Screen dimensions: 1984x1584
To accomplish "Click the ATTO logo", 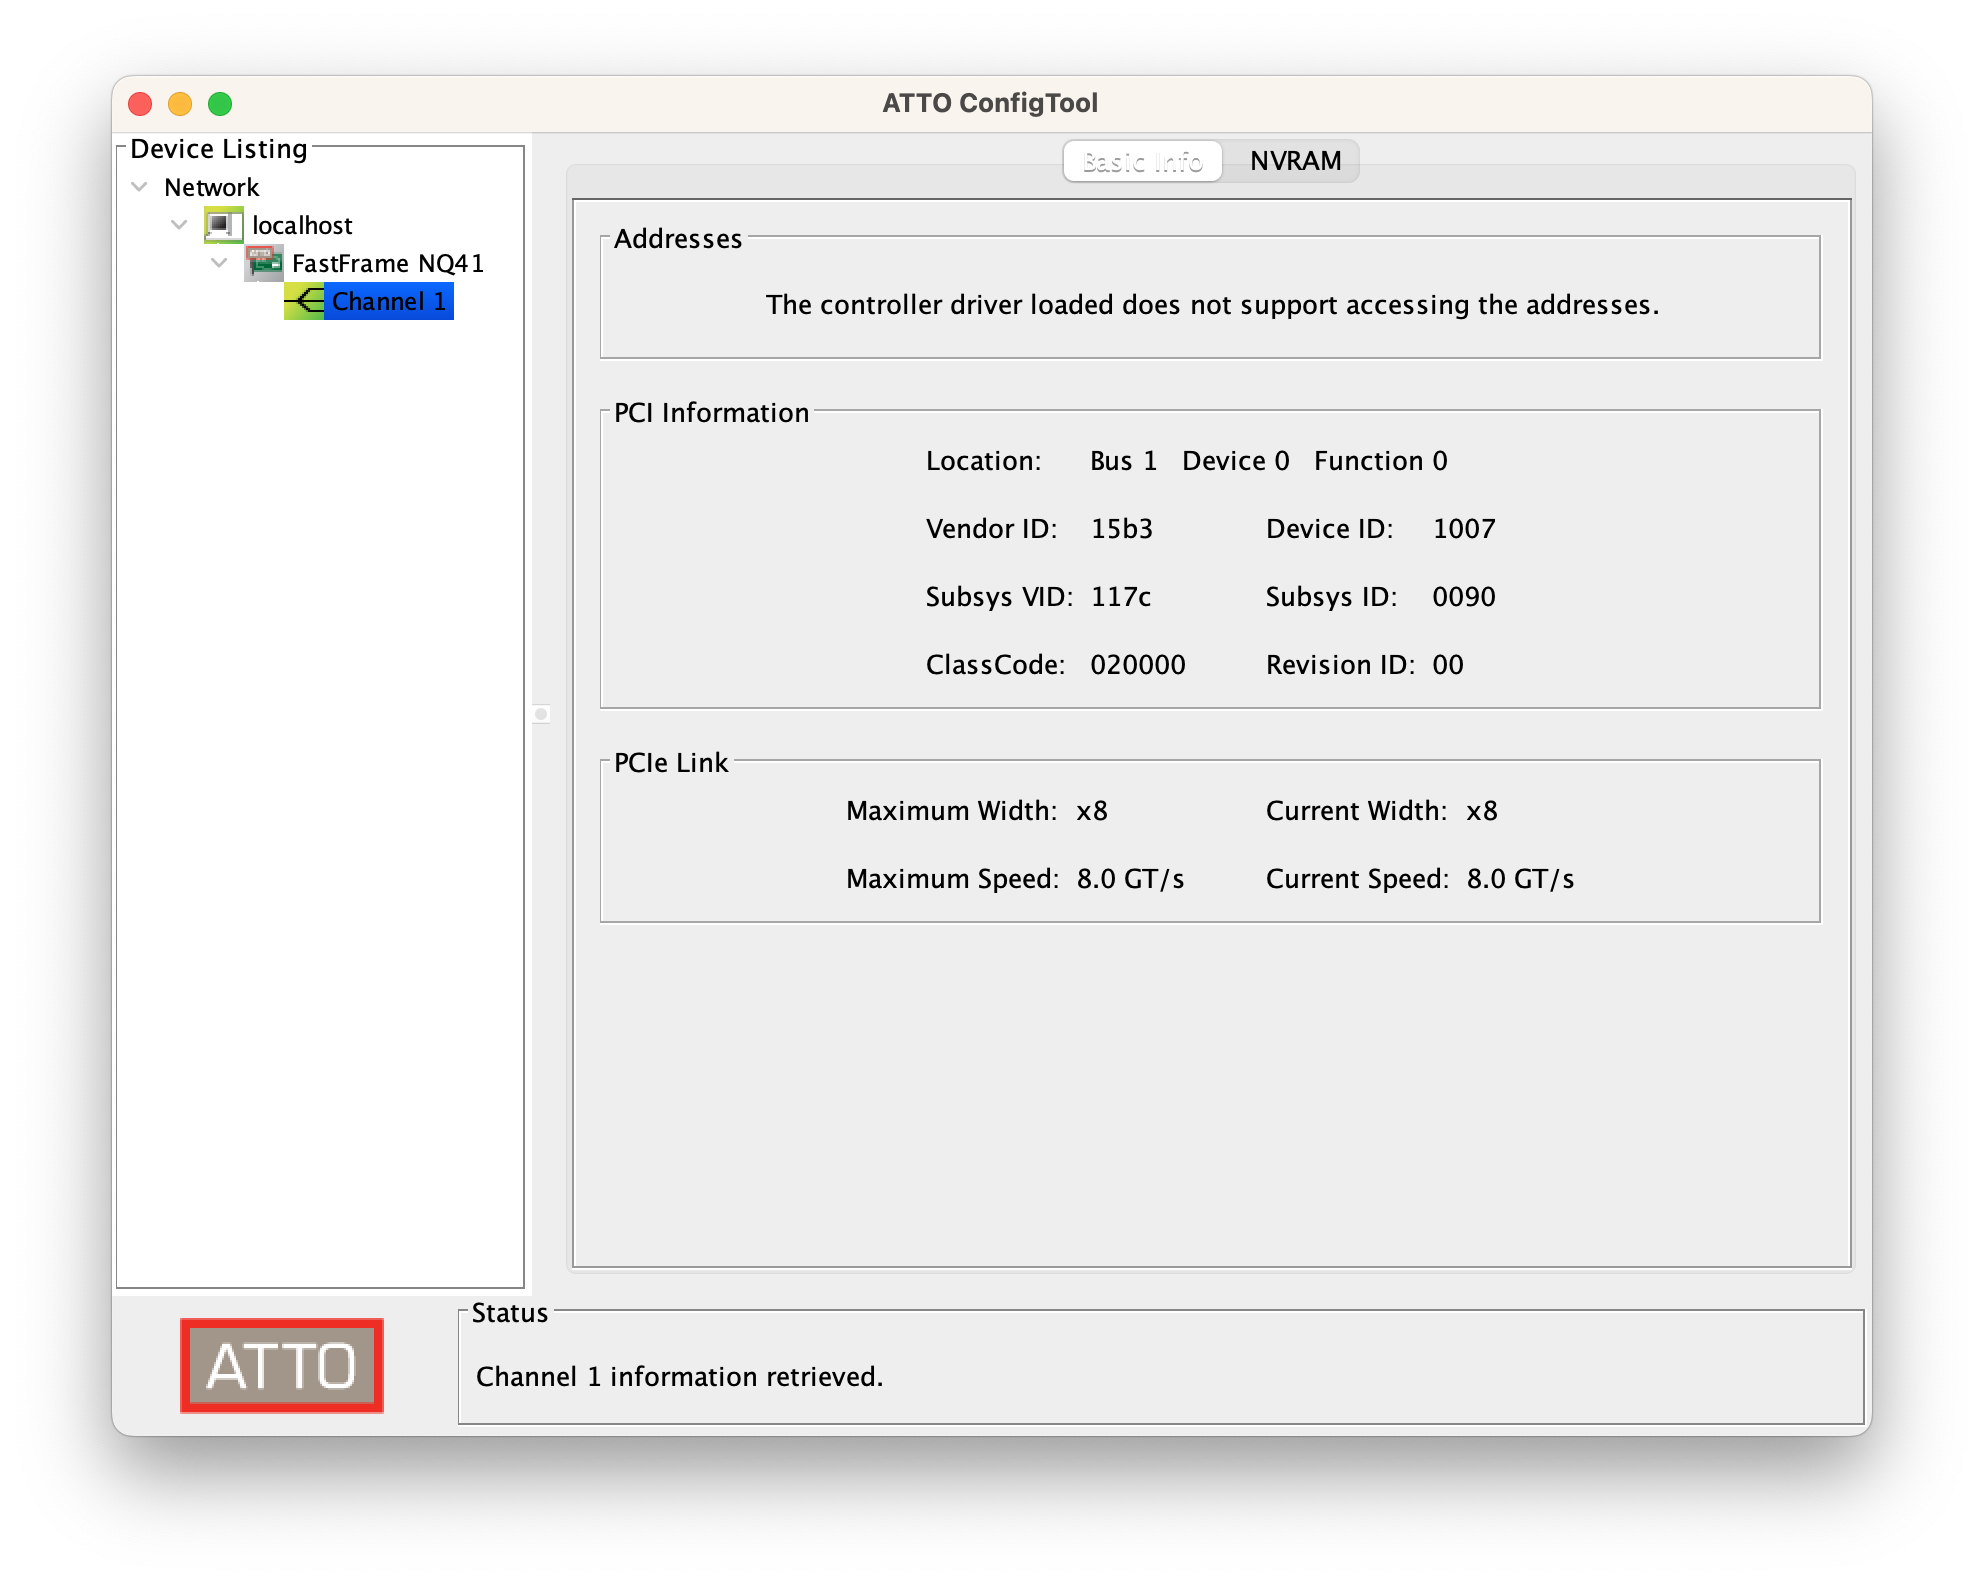I will [x=282, y=1365].
